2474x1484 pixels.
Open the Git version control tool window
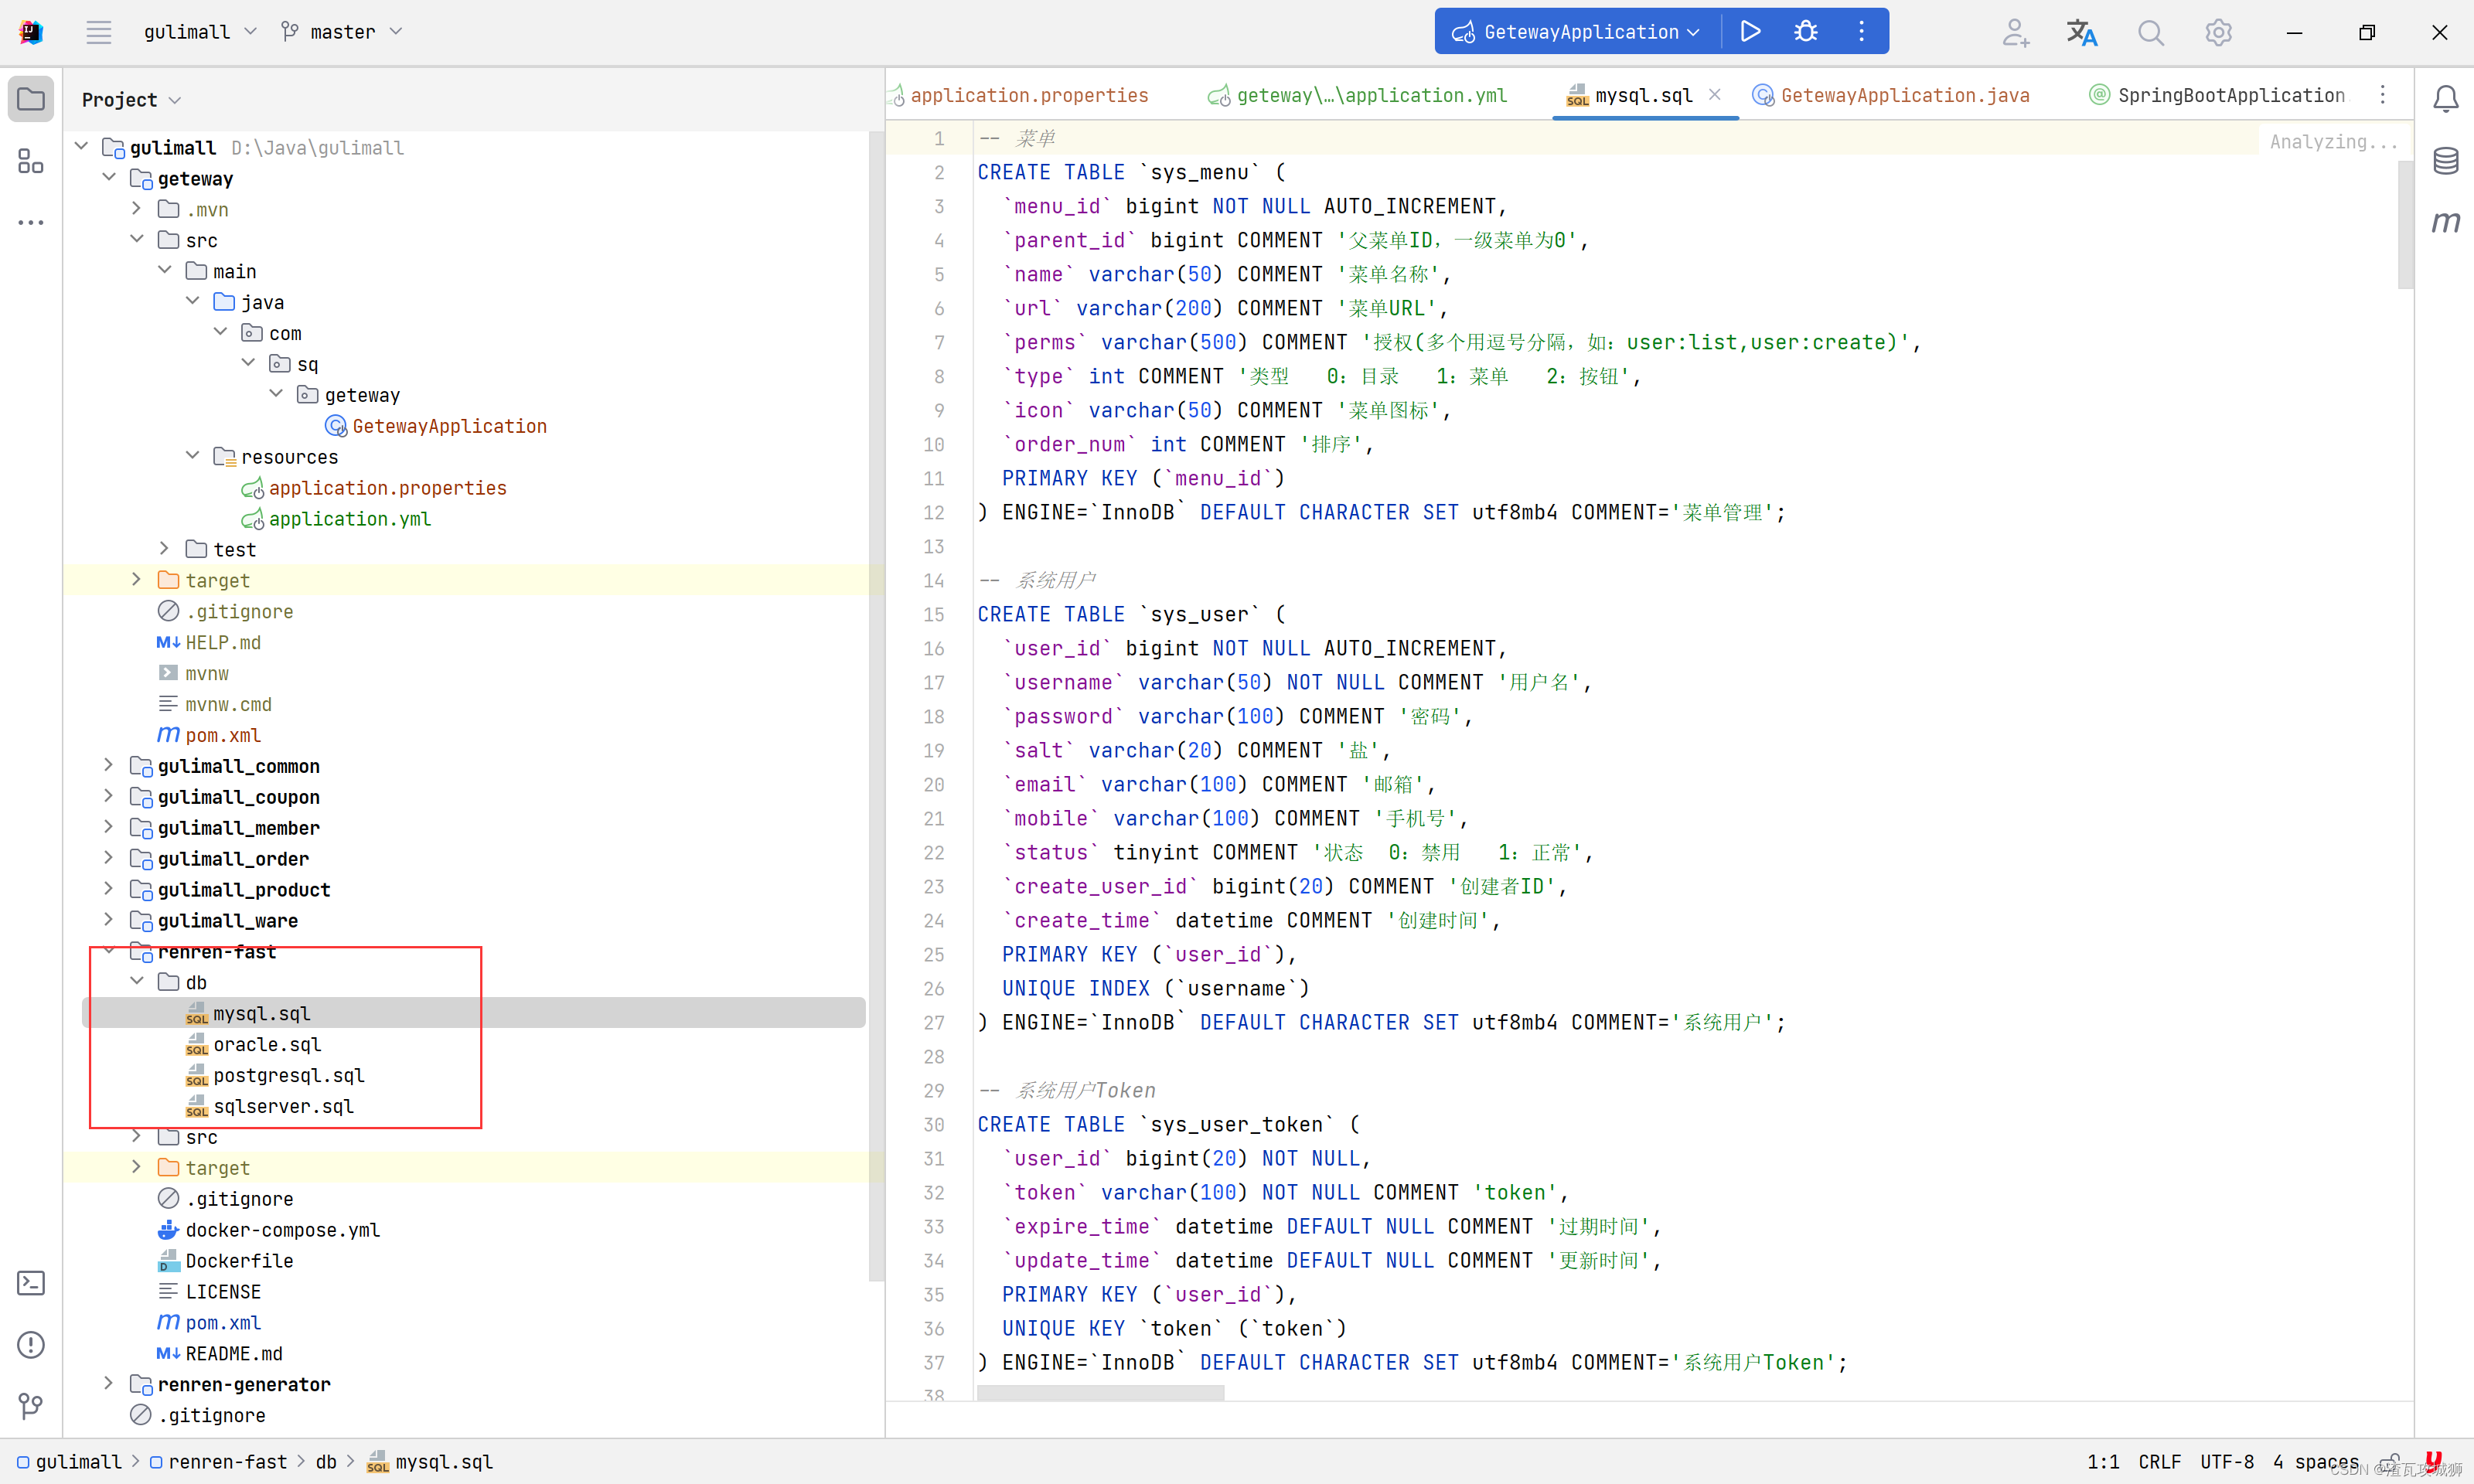[x=31, y=1406]
